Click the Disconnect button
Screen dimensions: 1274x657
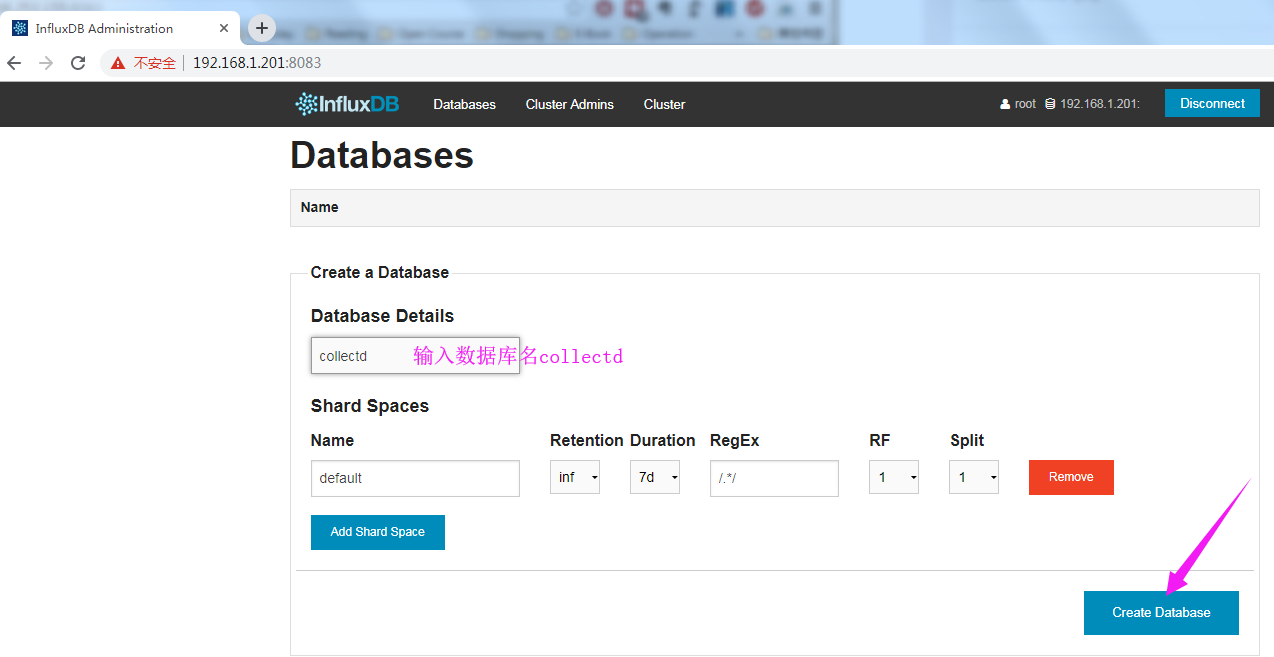1212,103
